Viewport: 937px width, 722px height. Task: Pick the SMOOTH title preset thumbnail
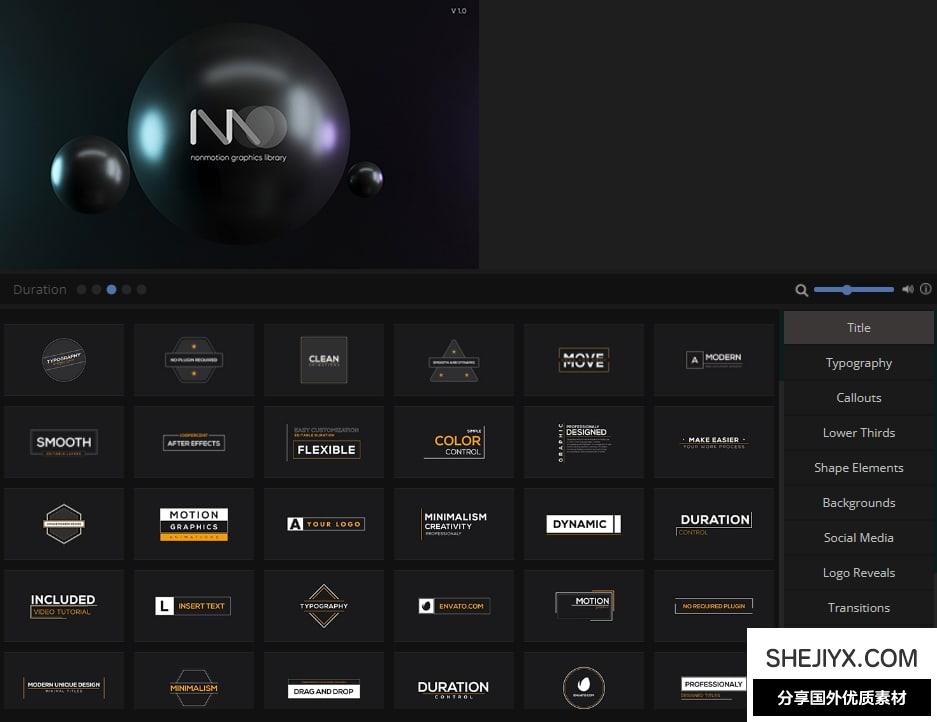point(64,442)
